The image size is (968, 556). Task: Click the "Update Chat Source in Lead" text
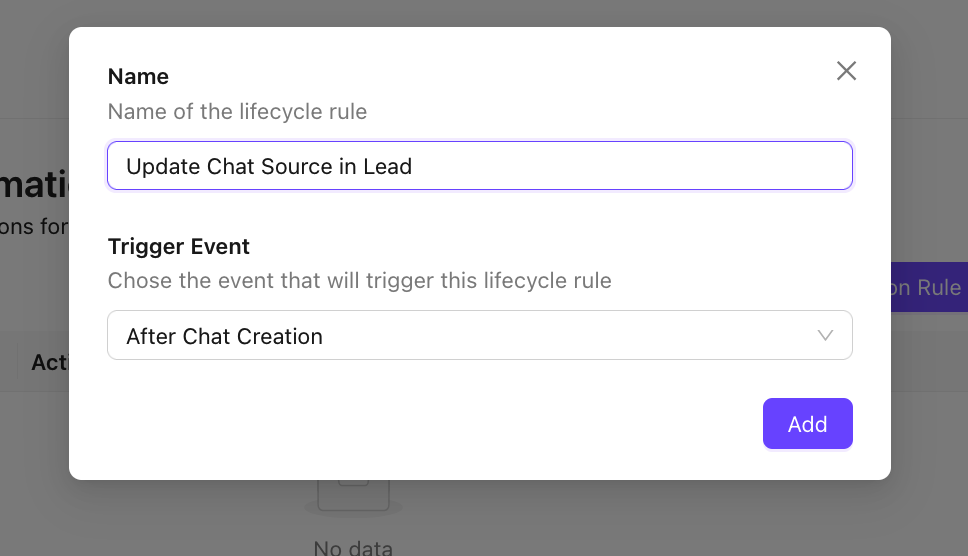click(x=269, y=167)
